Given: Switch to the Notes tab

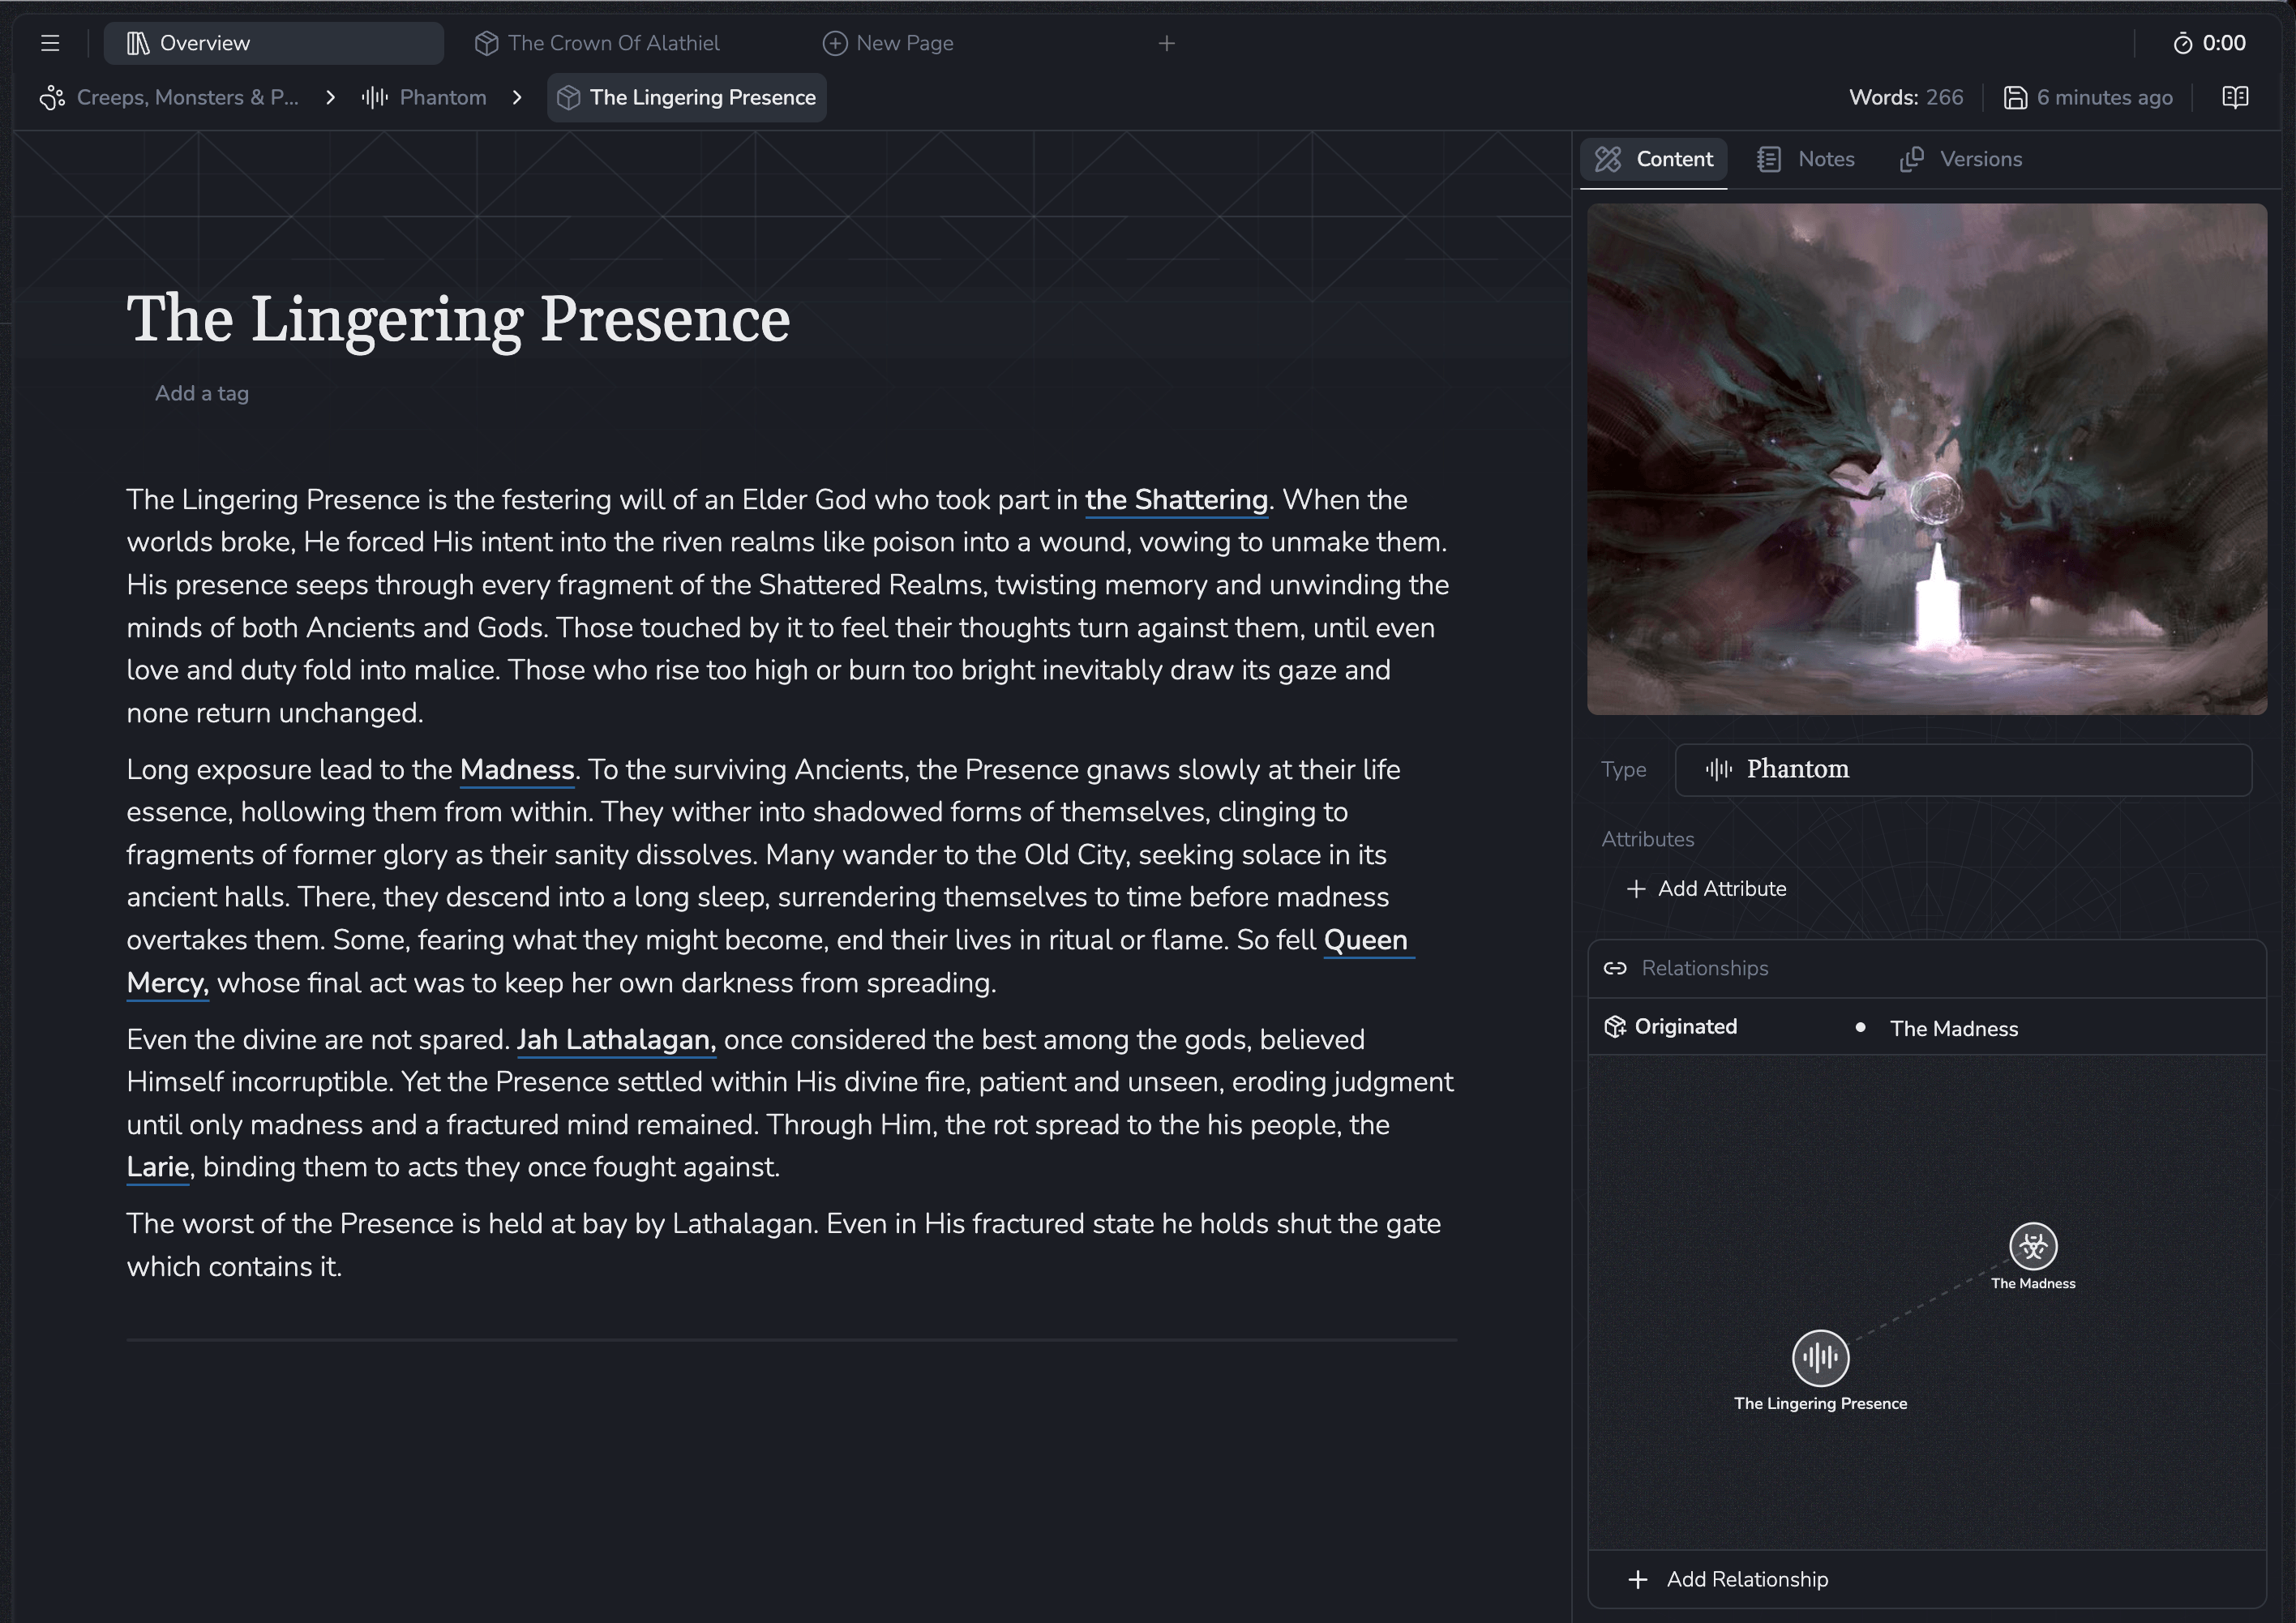Looking at the screenshot, I should pos(1806,158).
